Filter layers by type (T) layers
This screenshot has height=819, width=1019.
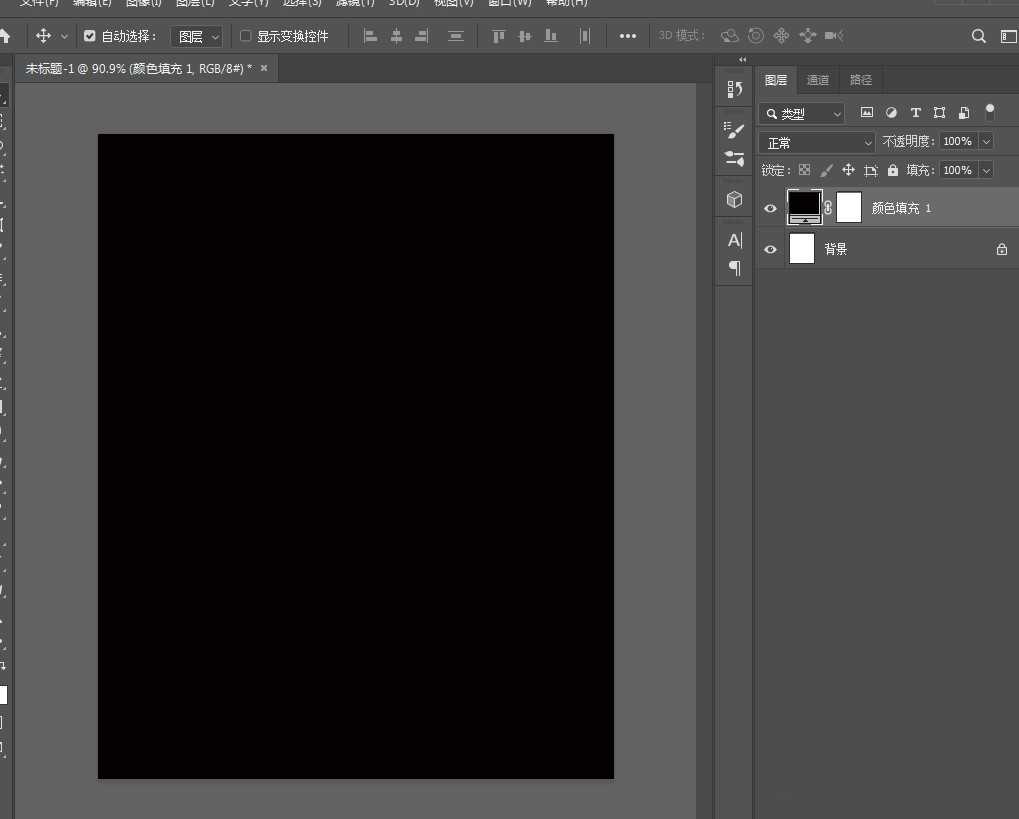point(915,113)
